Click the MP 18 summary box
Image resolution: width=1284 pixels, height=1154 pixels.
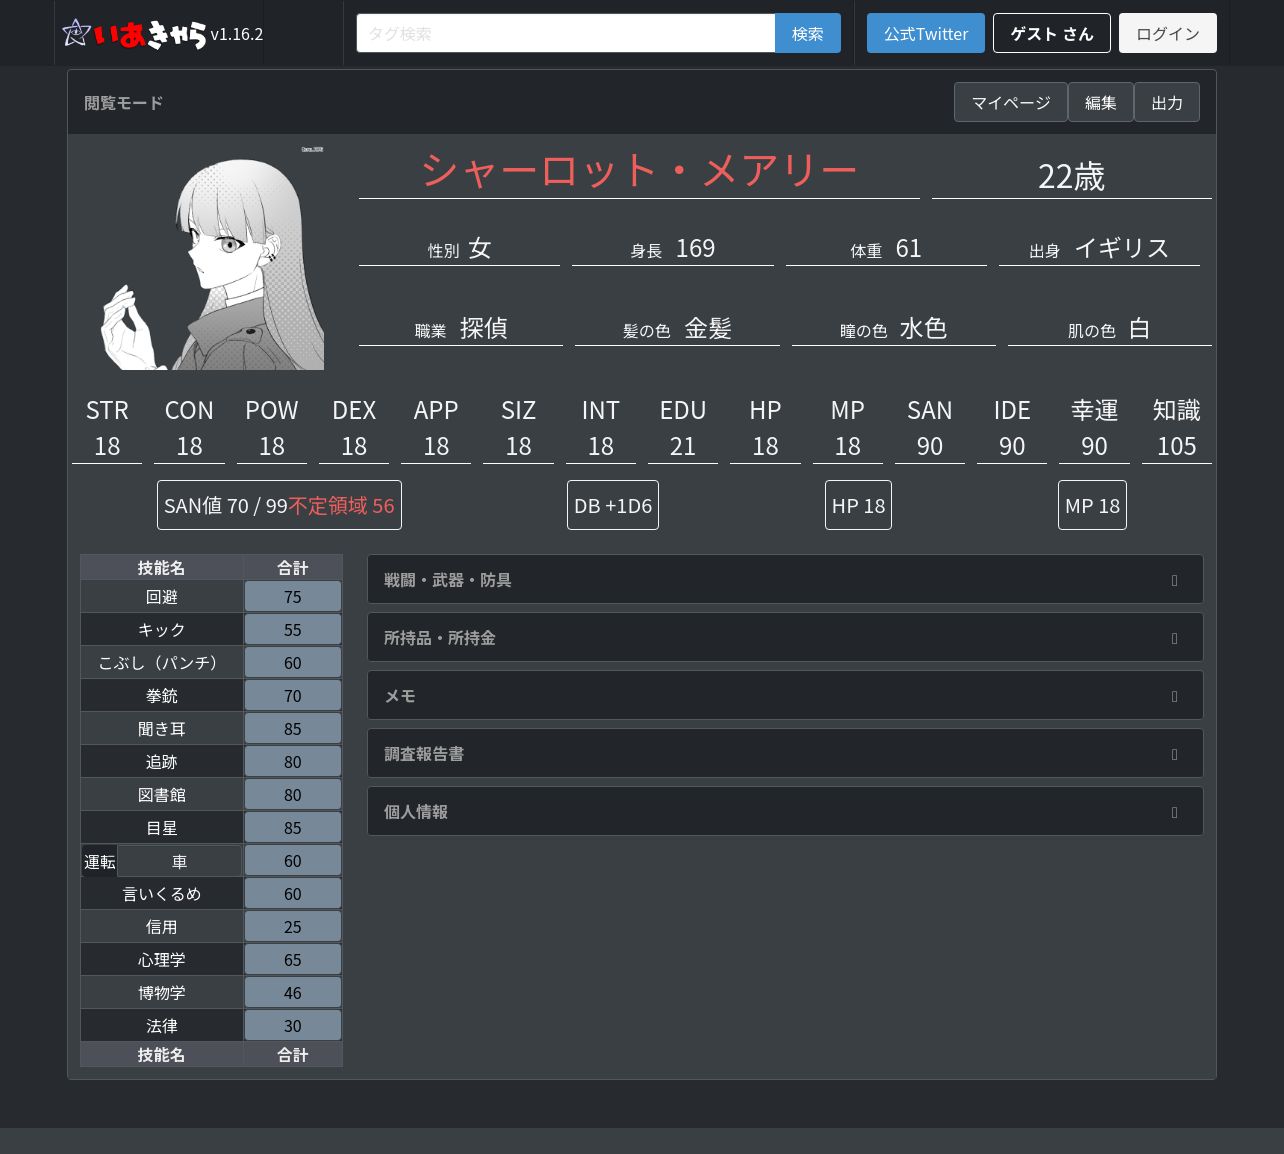1092,505
